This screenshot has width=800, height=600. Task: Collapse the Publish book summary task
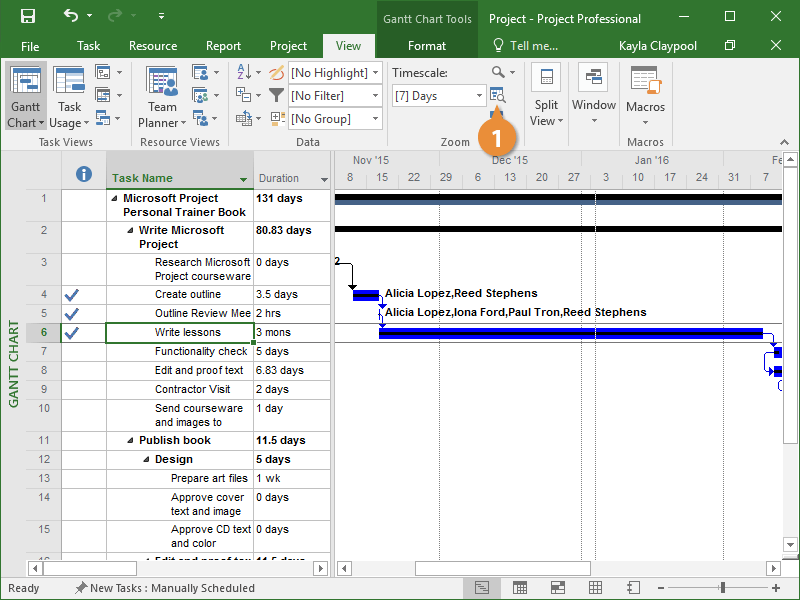[x=129, y=441]
